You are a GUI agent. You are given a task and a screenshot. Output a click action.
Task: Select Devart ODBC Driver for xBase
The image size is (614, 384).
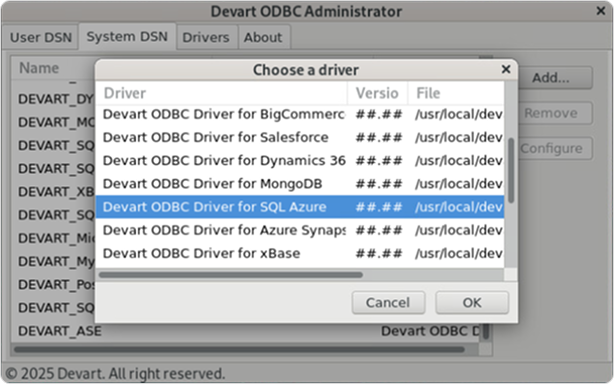(300, 253)
